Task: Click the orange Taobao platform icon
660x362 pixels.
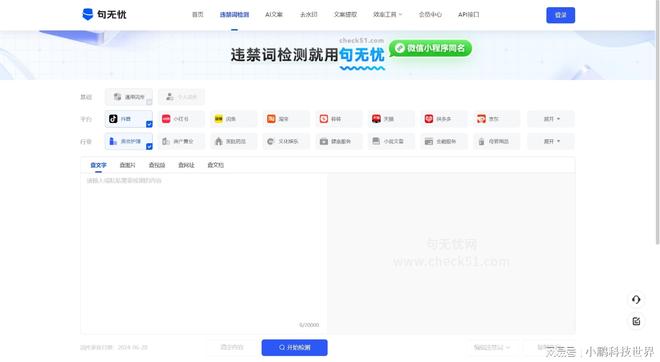Action: coord(271,119)
